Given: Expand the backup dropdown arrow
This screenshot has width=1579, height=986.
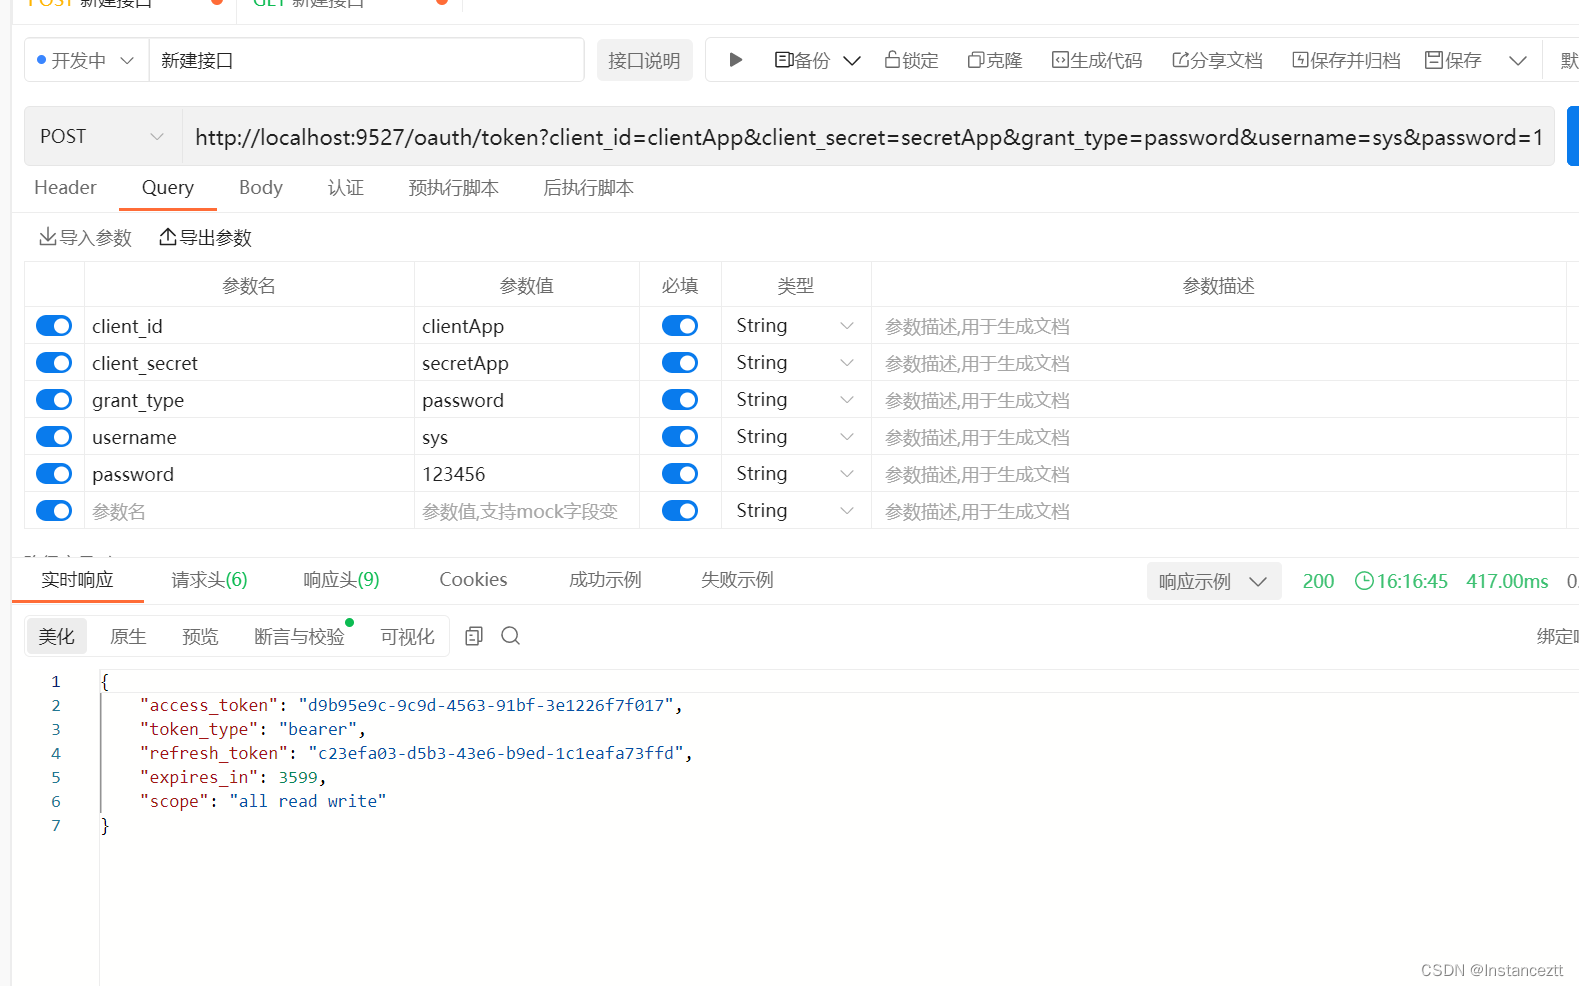Looking at the screenshot, I should click(x=852, y=61).
